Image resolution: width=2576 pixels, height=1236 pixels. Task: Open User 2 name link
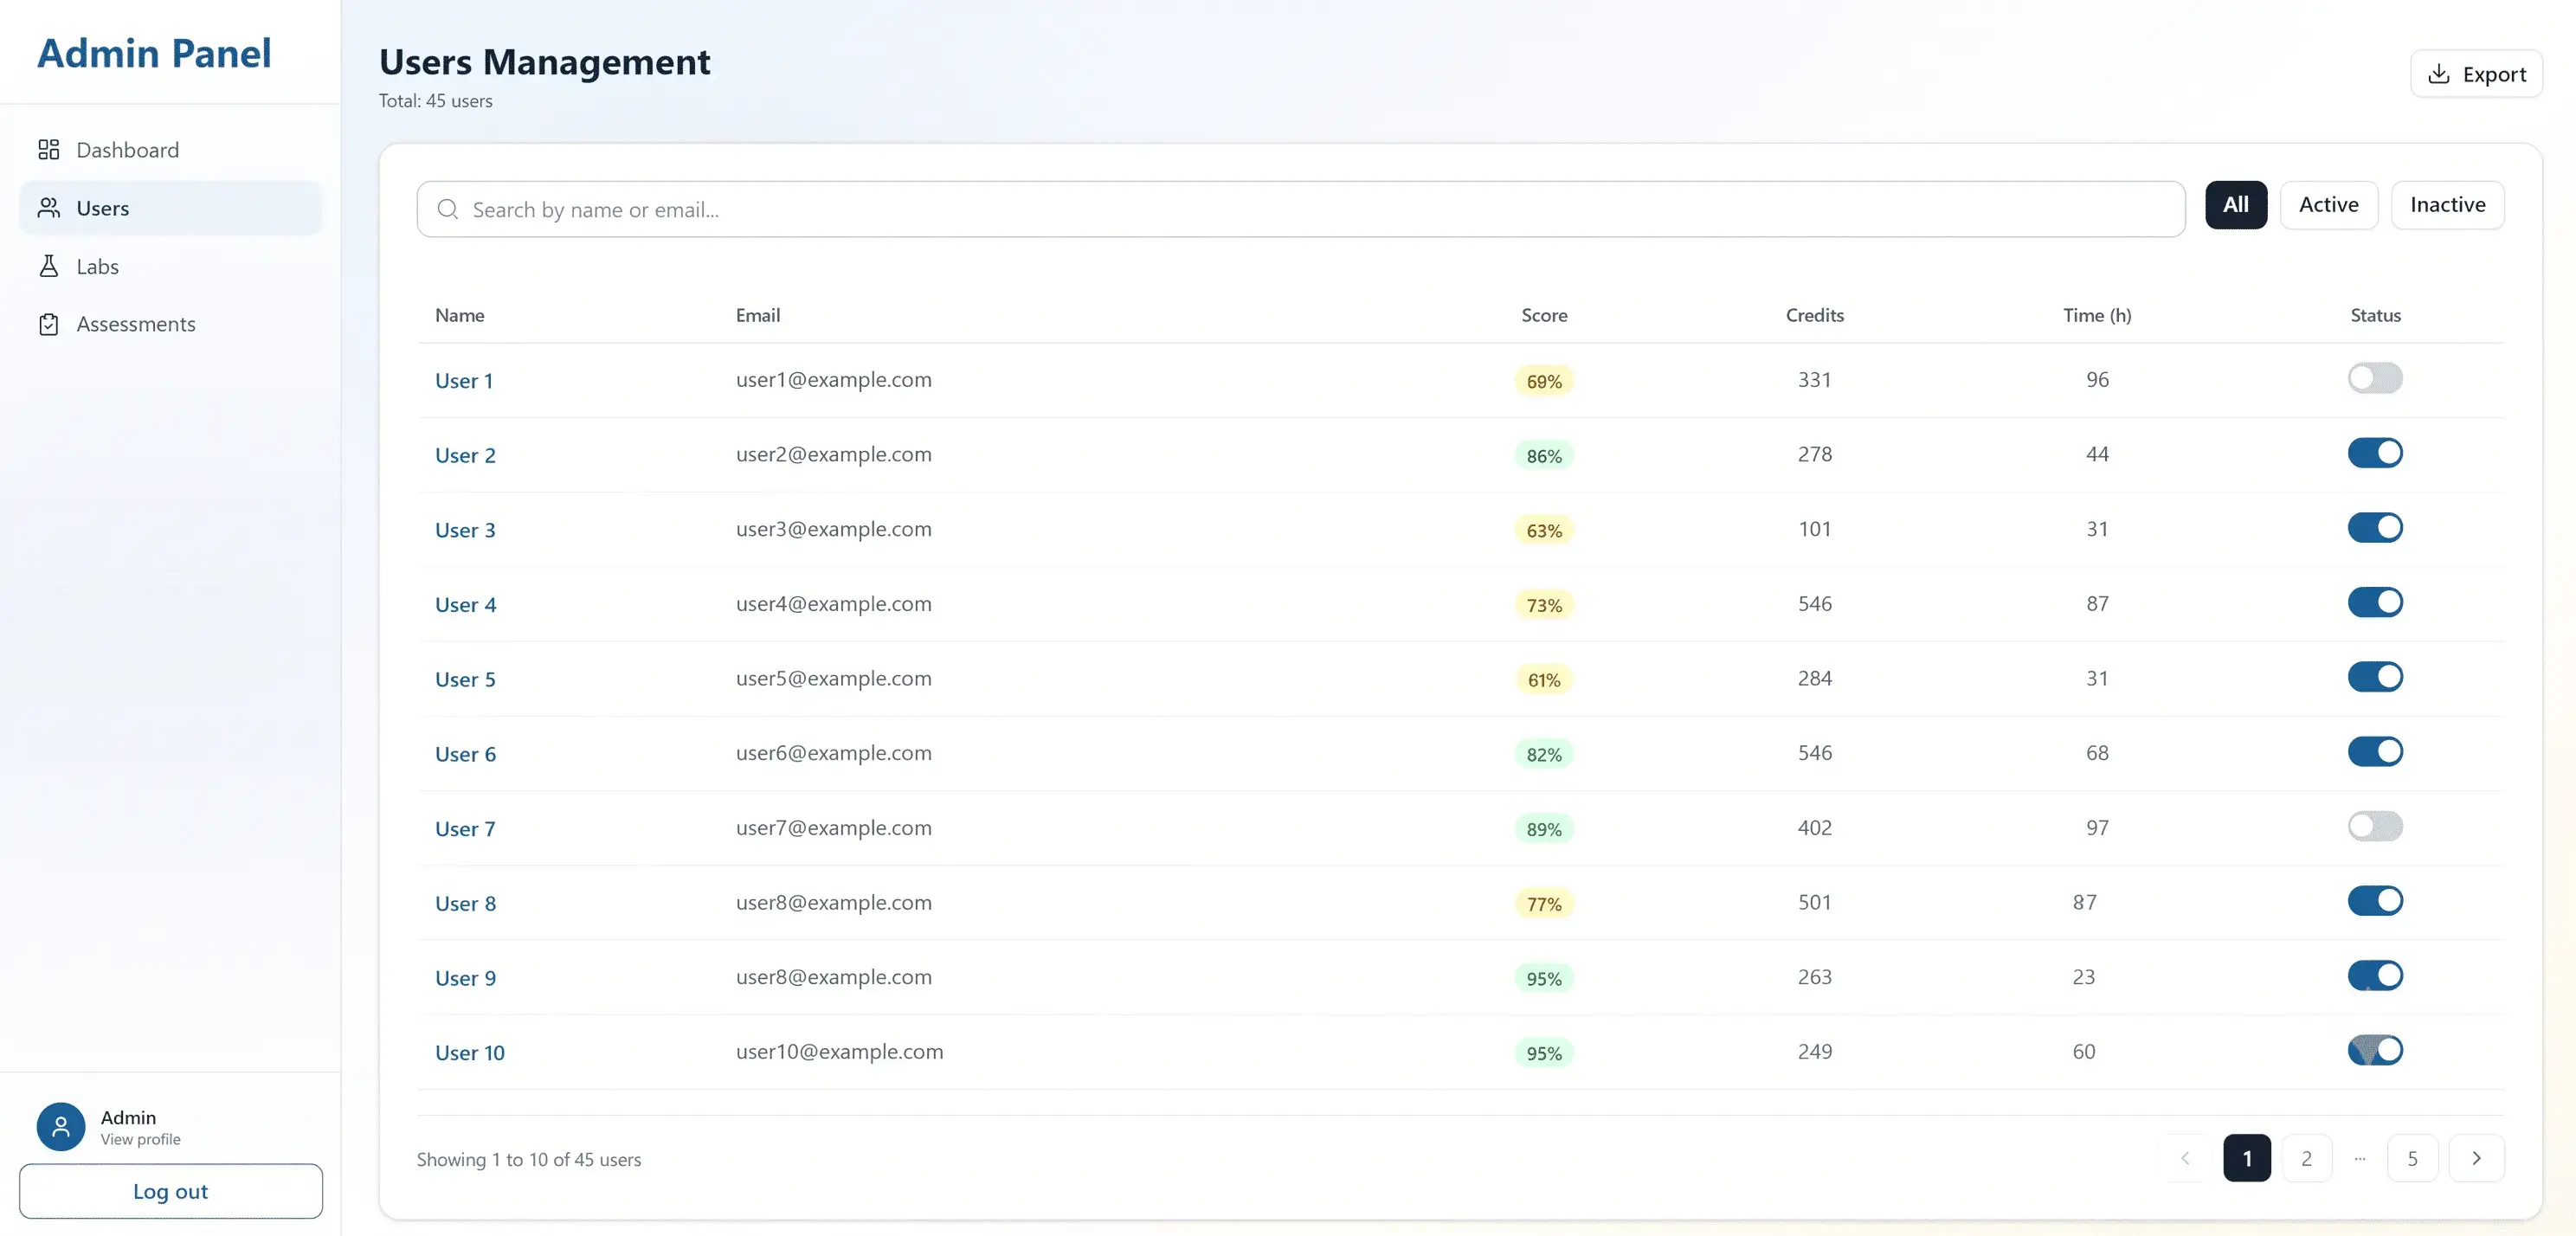(465, 455)
